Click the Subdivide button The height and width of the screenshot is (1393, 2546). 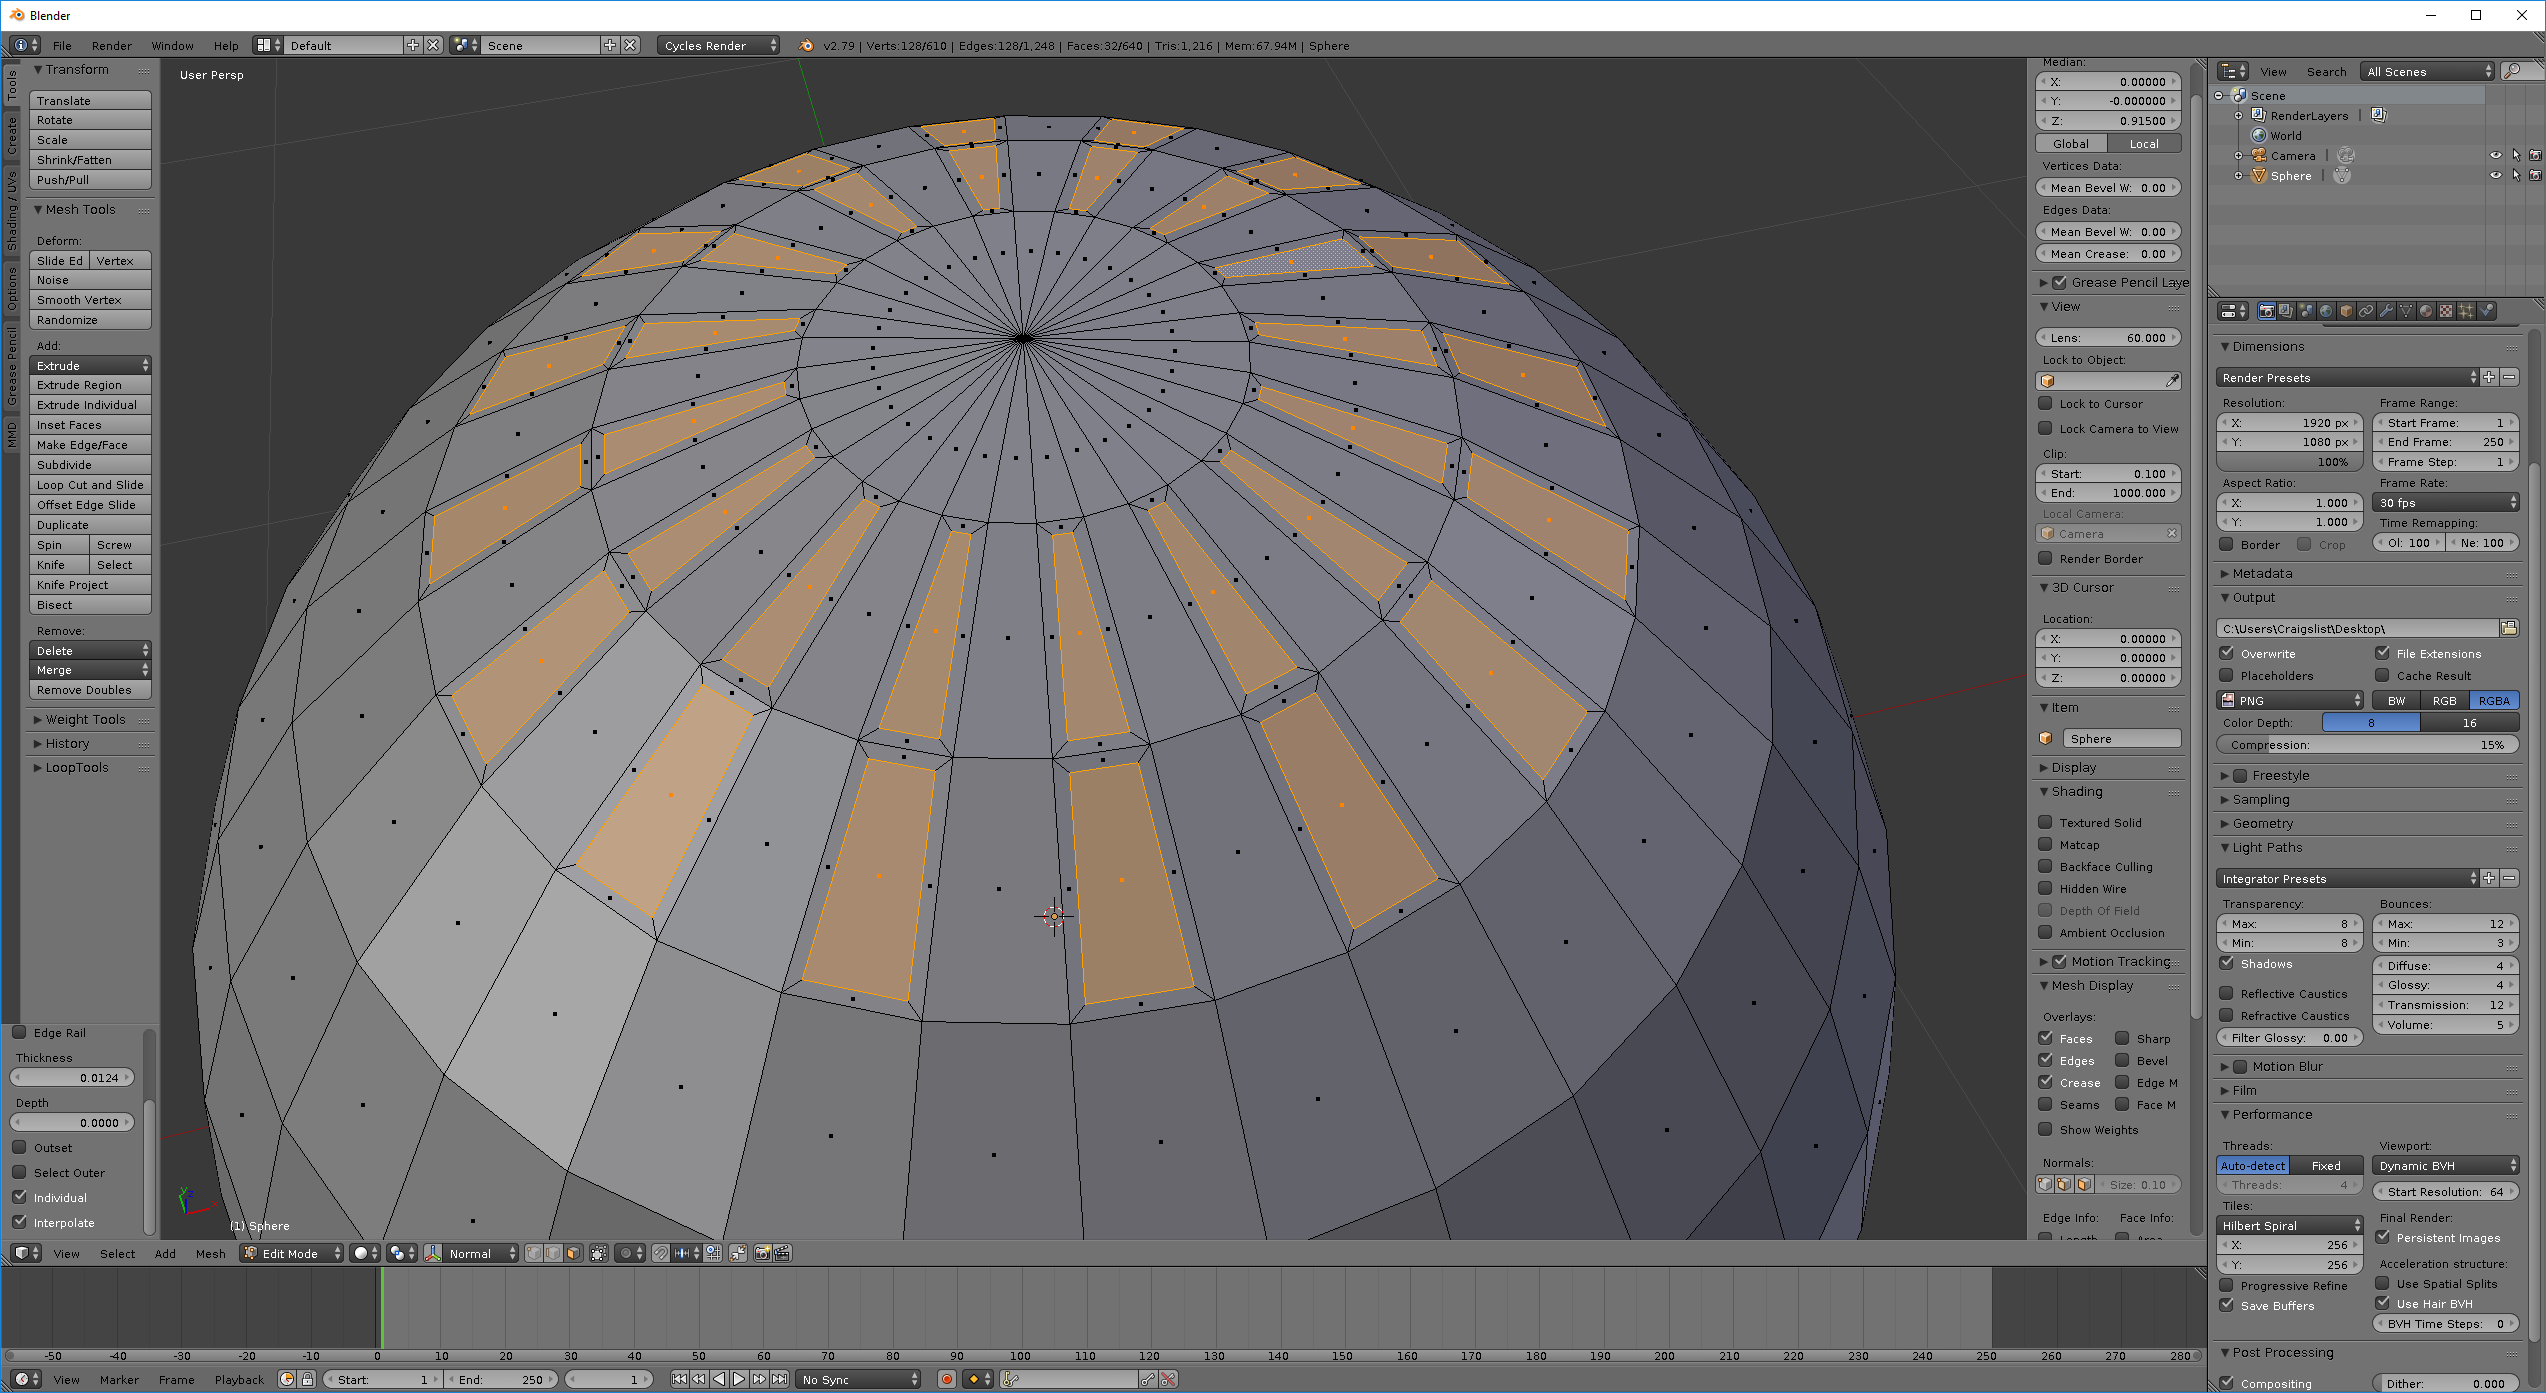click(x=90, y=464)
